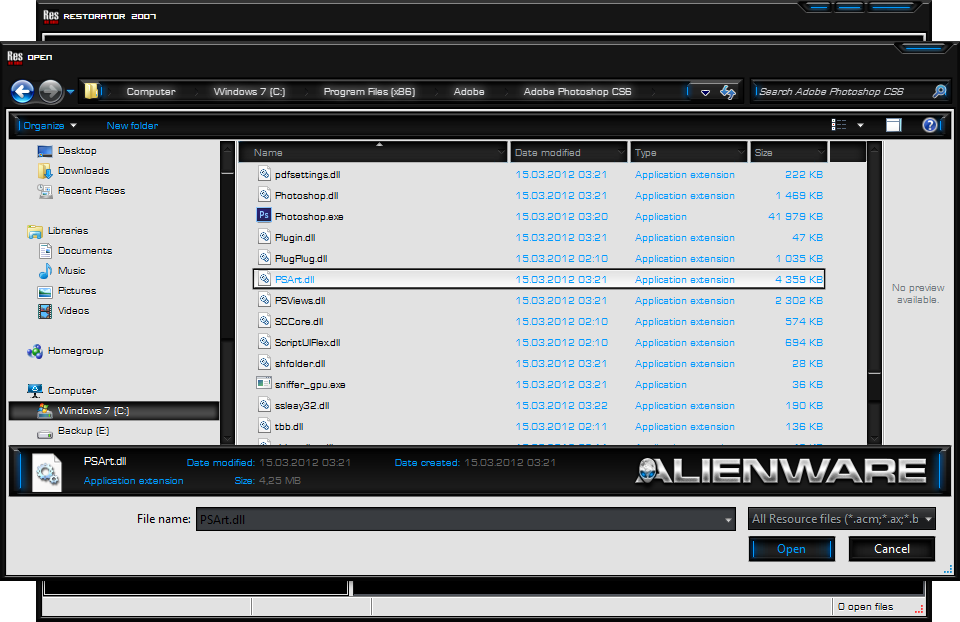Click the Forward navigation arrow

coord(50,92)
